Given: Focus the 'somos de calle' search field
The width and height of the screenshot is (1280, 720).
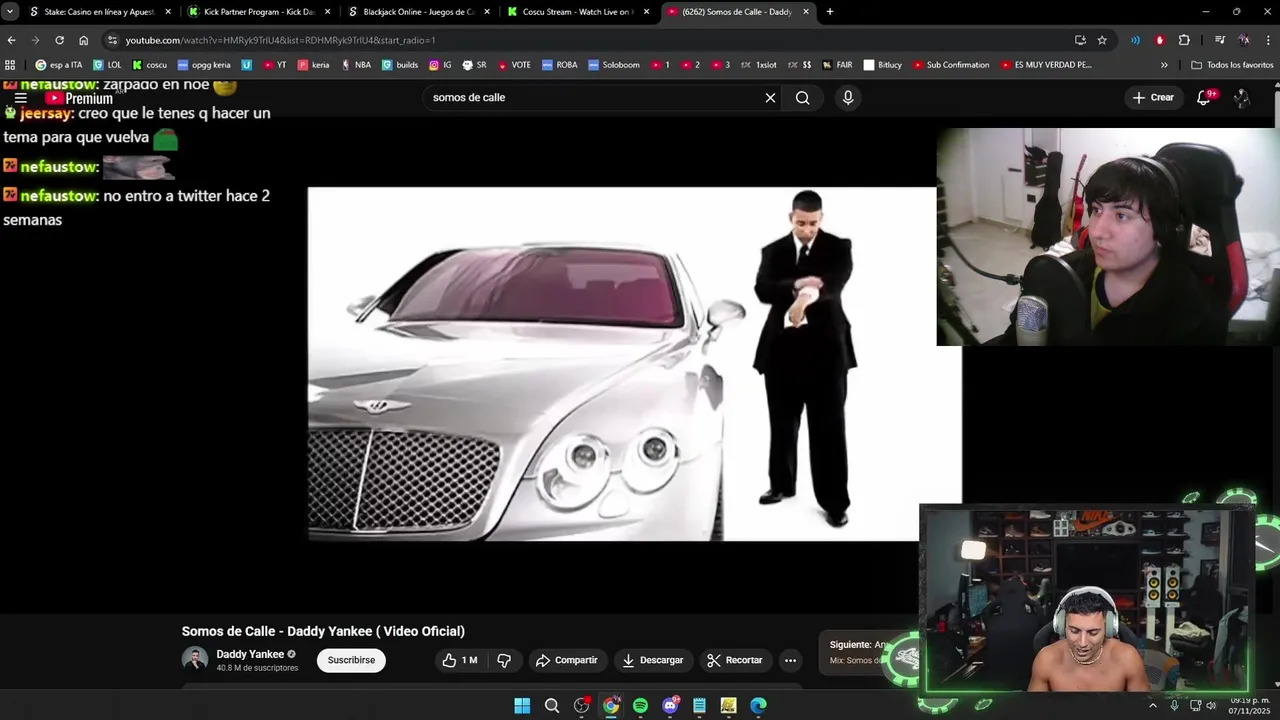Looking at the screenshot, I should (x=595, y=98).
